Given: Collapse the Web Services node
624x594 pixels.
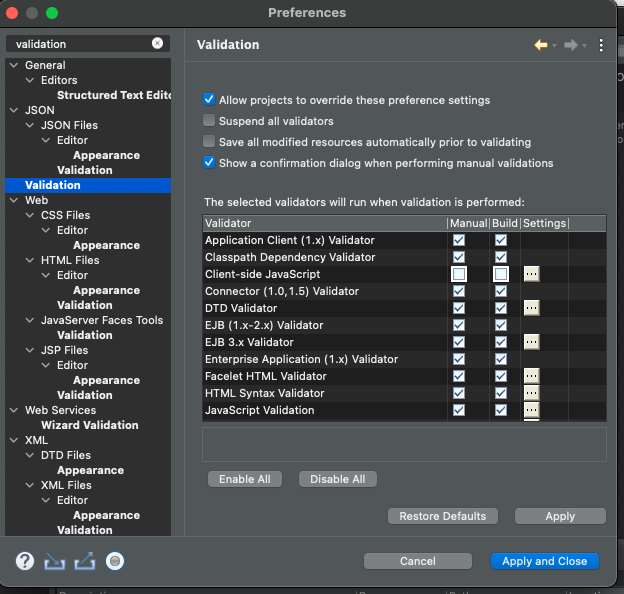Looking at the screenshot, I should pos(14,410).
